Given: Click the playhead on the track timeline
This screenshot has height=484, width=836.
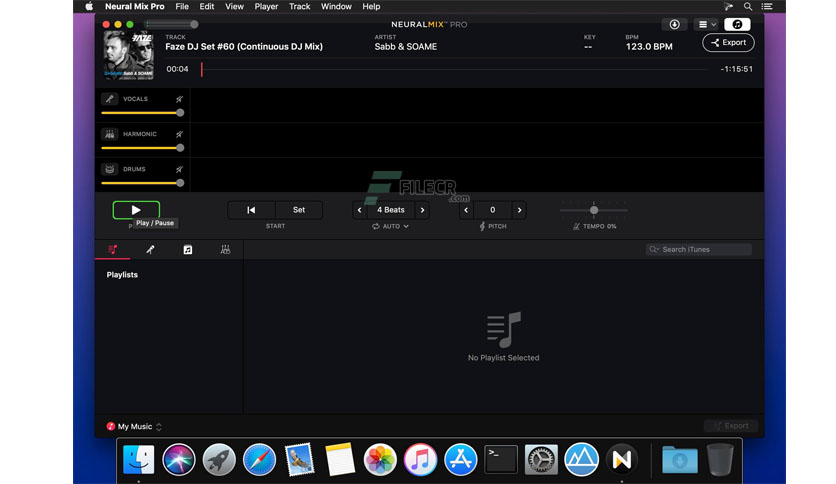Looking at the screenshot, I should click(x=202, y=69).
